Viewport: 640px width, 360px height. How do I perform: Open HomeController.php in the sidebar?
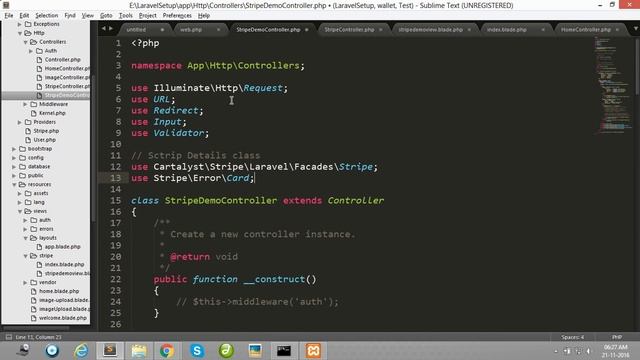click(x=67, y=69)
